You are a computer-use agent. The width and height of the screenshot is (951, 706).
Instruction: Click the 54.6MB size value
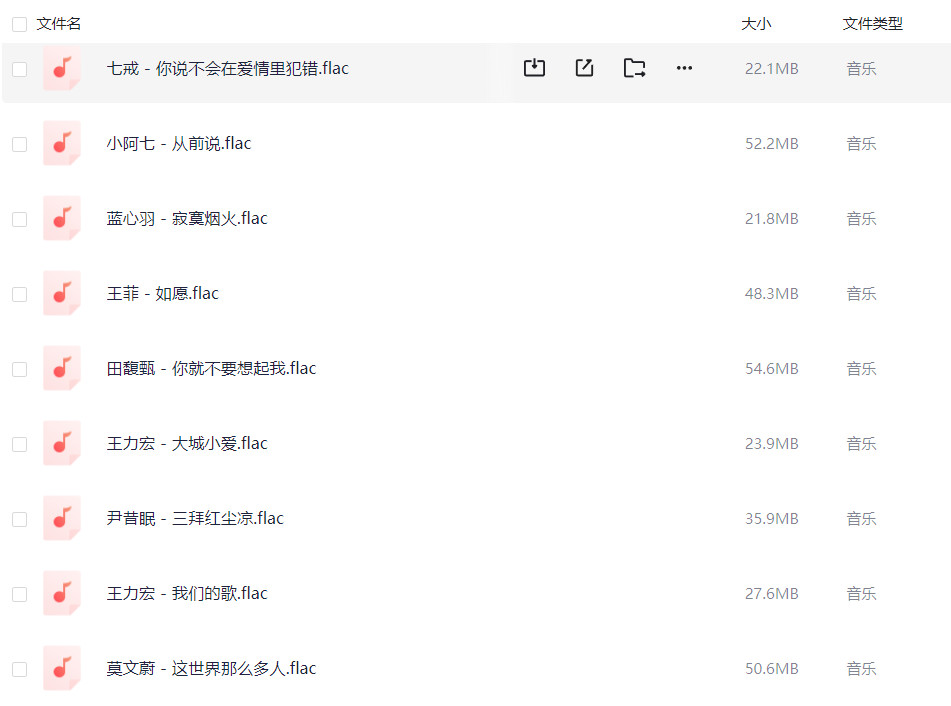pos(771,369)
